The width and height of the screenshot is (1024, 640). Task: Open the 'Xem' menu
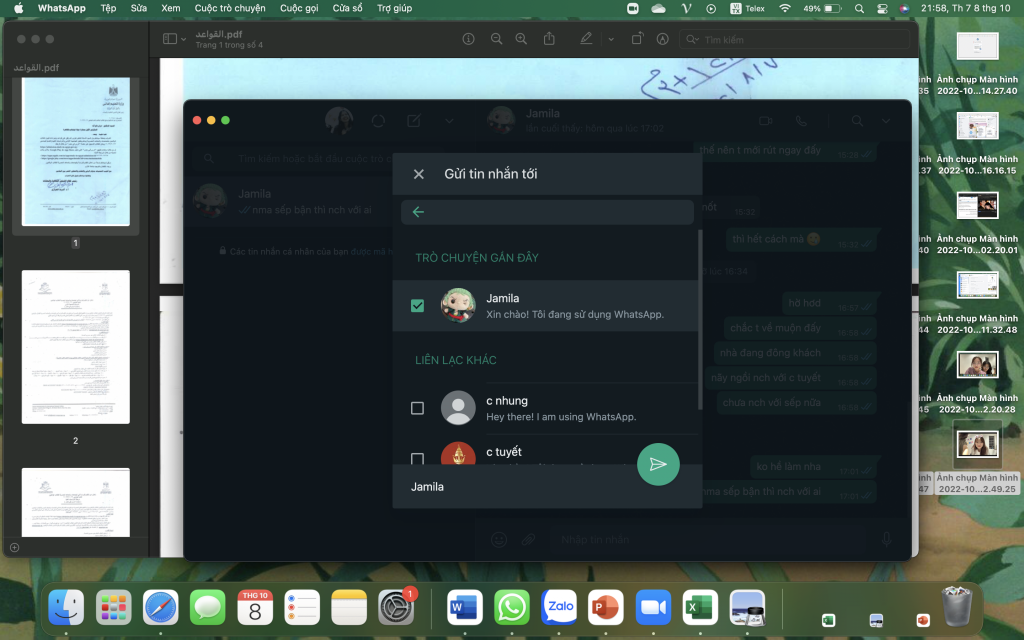(170, 8)
